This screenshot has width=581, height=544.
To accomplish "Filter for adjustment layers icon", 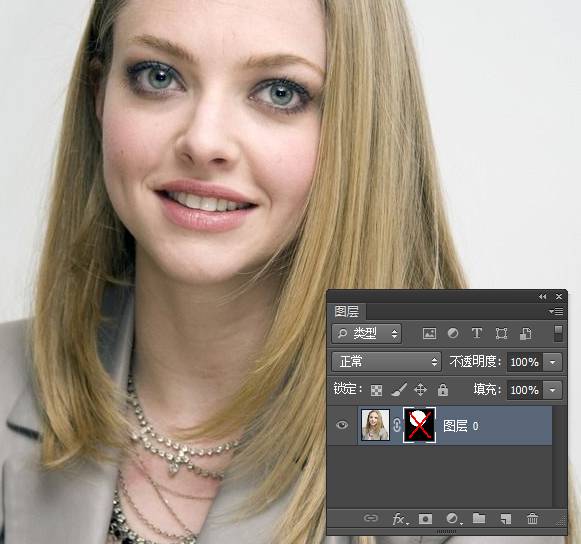I will point(453,334).
